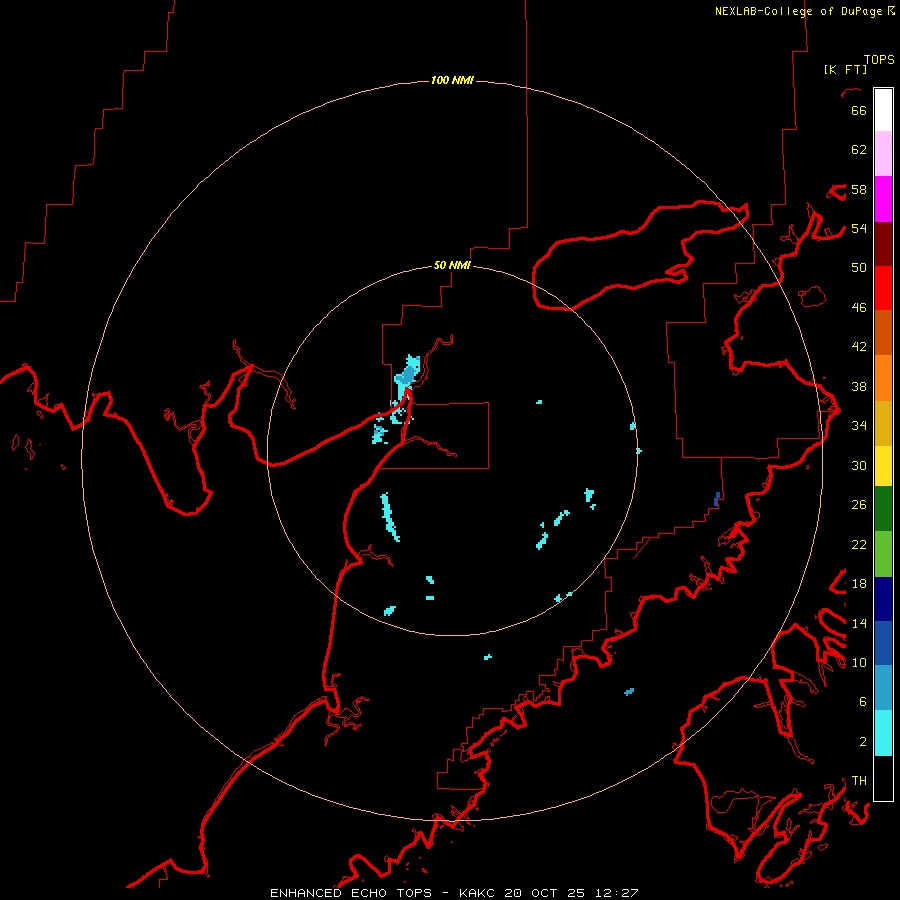900x900 pixels.
Task: Select the 38 scale label
Action: pyautogui.click(x=859, y=386)
